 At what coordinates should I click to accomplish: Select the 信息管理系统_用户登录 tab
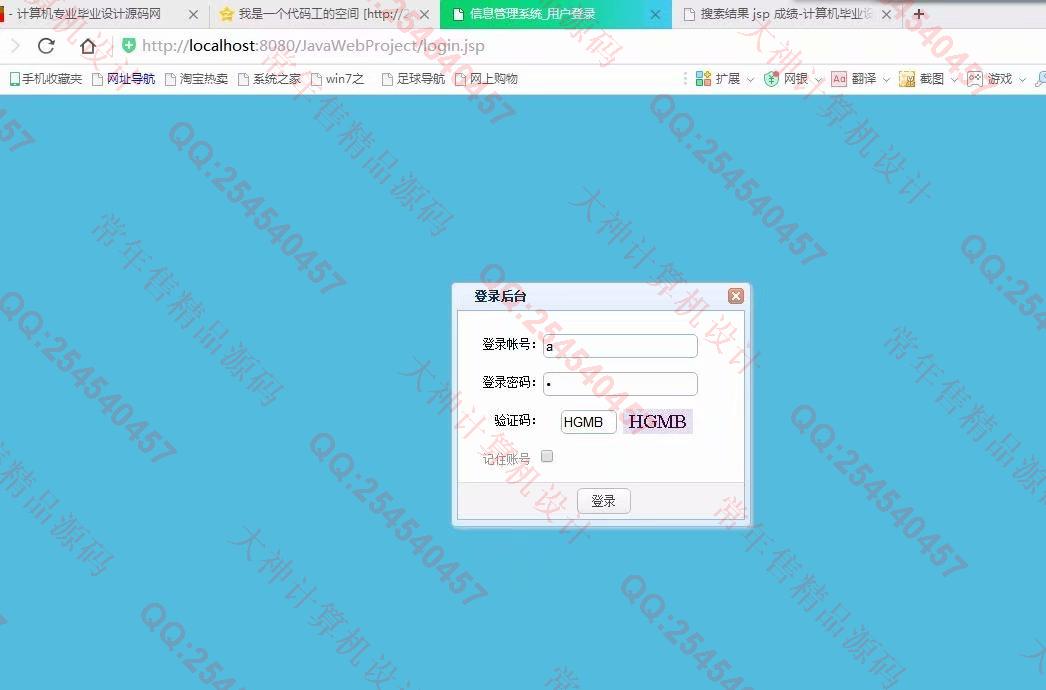point(554,14)
